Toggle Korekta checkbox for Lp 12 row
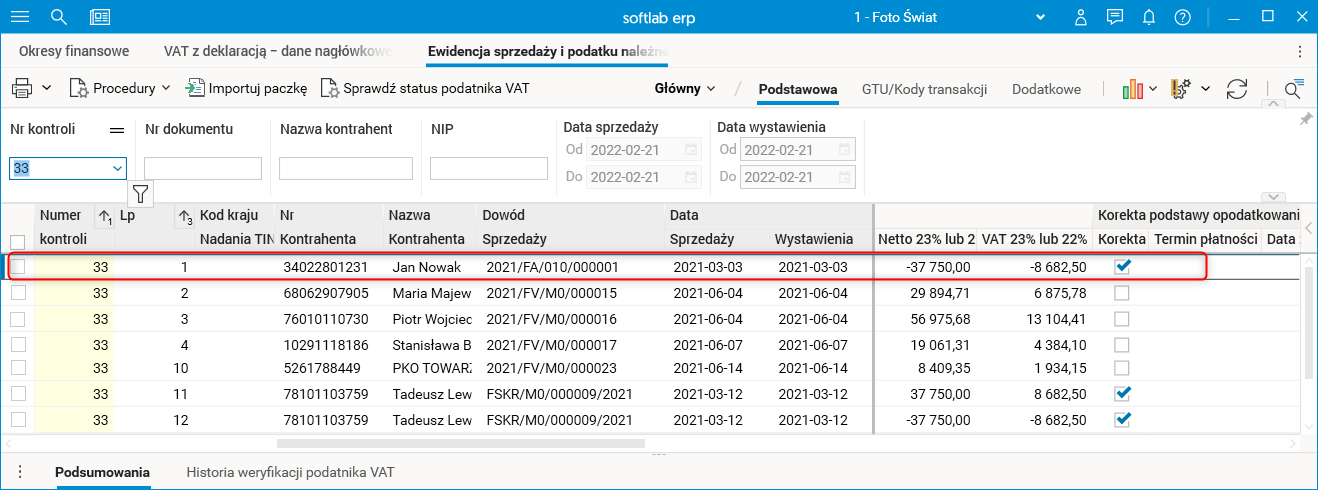Image resolution: width=1318 pixels, height=490 pixels. click(1122, 419)
